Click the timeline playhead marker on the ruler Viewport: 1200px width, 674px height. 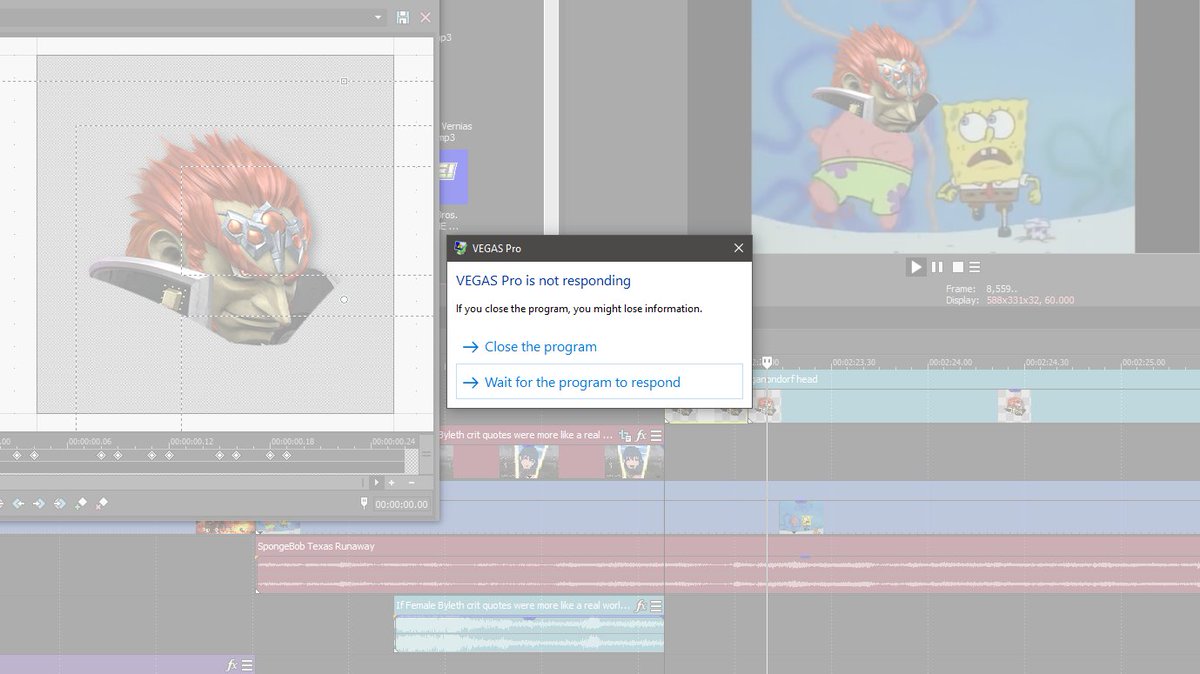767,362
